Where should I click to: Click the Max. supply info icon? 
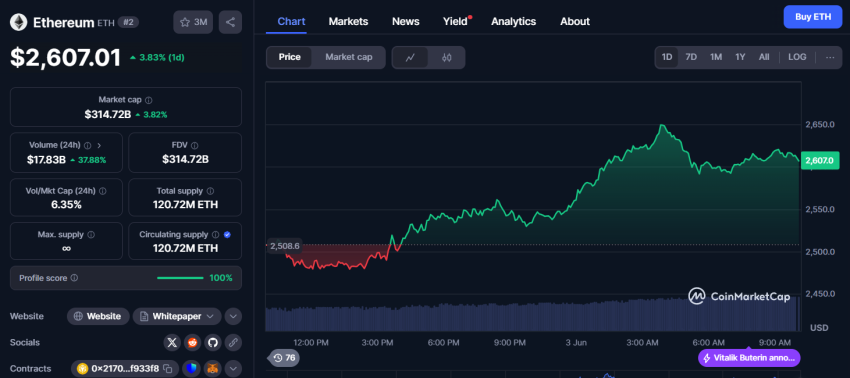91,235
